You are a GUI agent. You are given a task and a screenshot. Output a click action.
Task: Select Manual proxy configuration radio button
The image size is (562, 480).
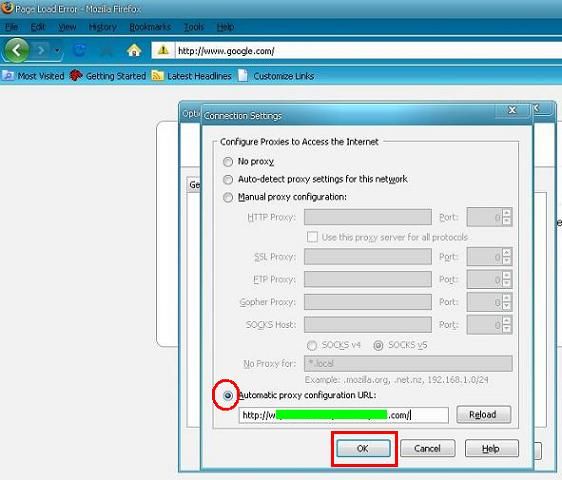[228, 198]
